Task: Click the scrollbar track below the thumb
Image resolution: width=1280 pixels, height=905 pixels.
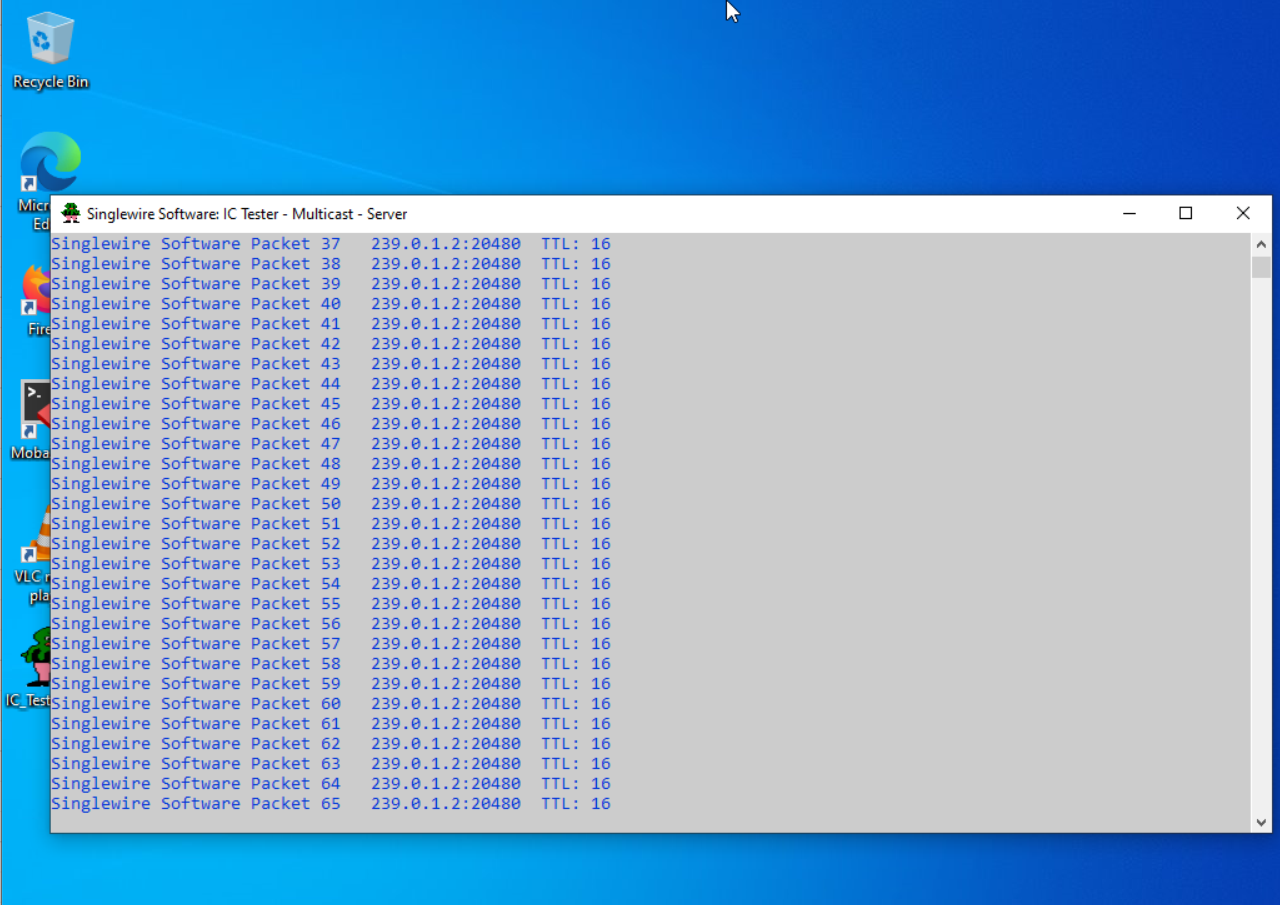Action: (1261, 550)
